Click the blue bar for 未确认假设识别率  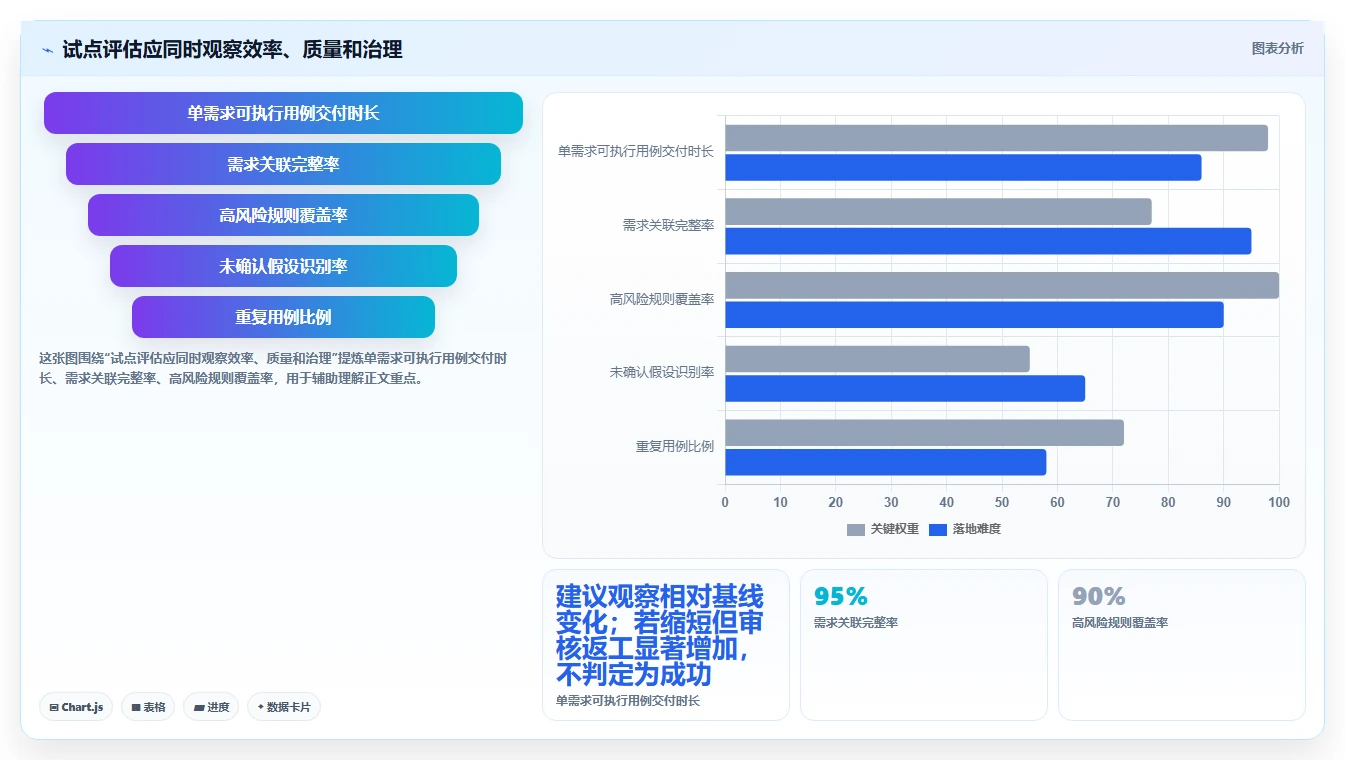[x=905, y=388]
